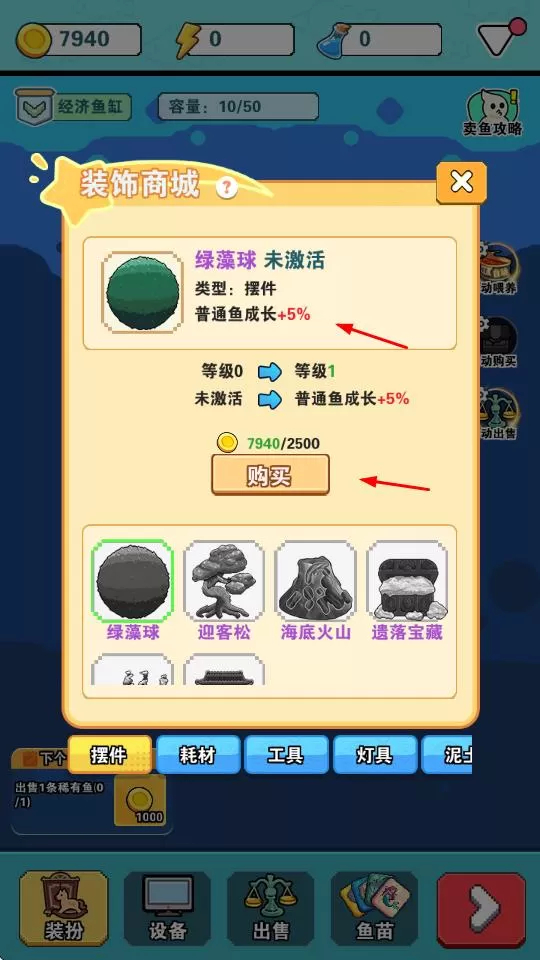Image resolution: width=540 pixels, height=960 pixels.
Task: Open the 灯具 lighting tab
Action: (x=375, y=755)
